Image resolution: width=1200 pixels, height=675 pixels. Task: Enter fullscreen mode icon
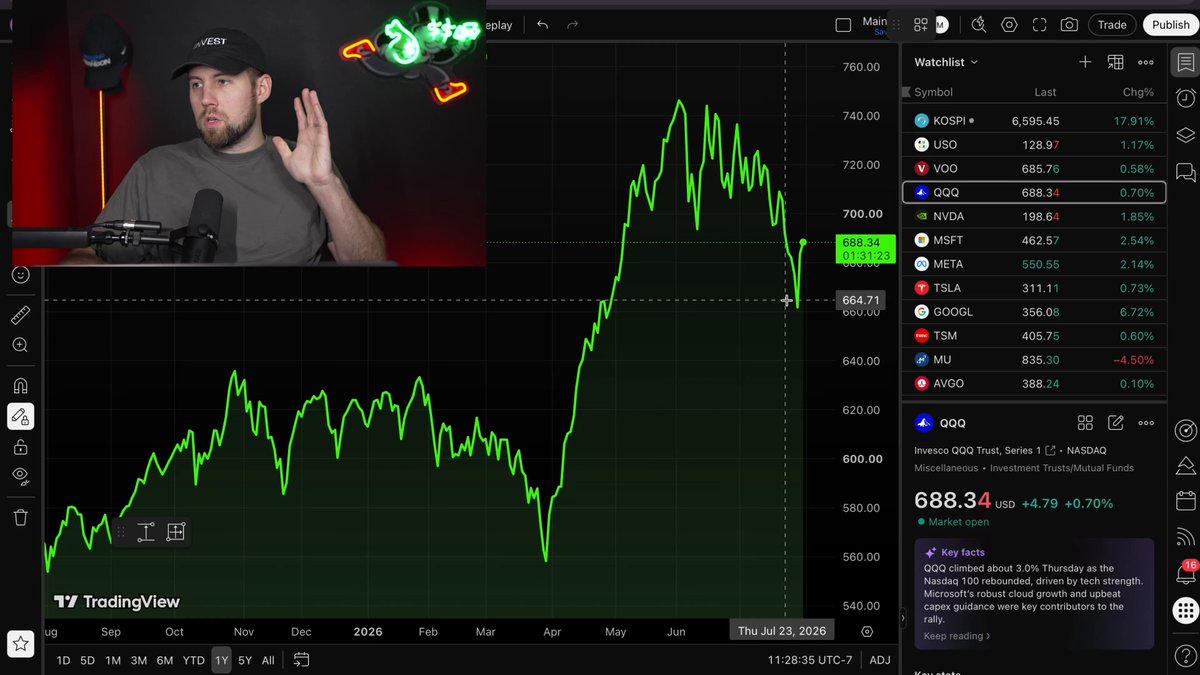(1039, 25)
